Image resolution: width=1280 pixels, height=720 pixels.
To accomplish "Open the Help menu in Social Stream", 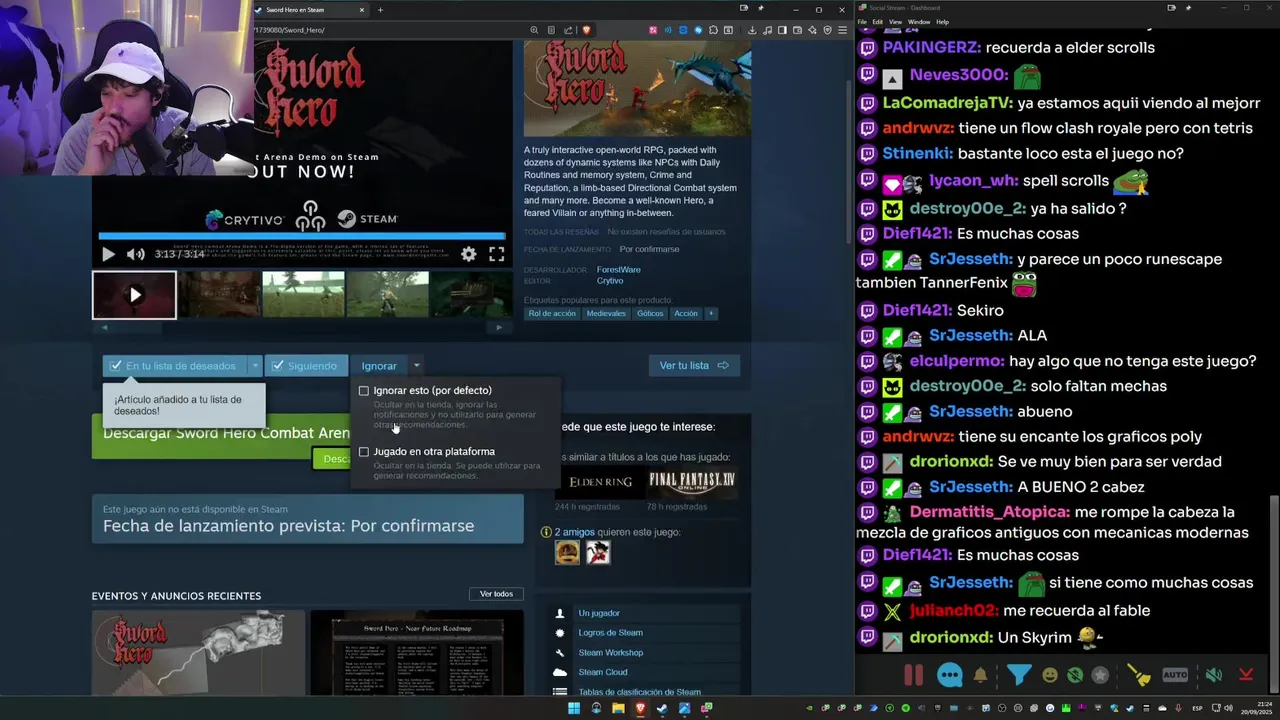I will (x=942, y=21).
